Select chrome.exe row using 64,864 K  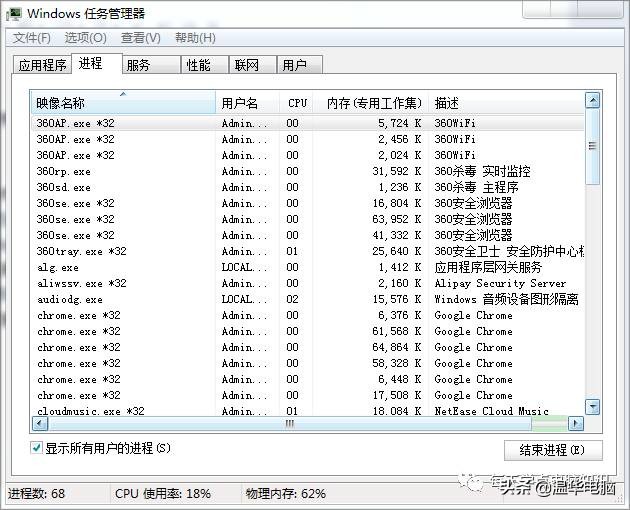[307, 347]
